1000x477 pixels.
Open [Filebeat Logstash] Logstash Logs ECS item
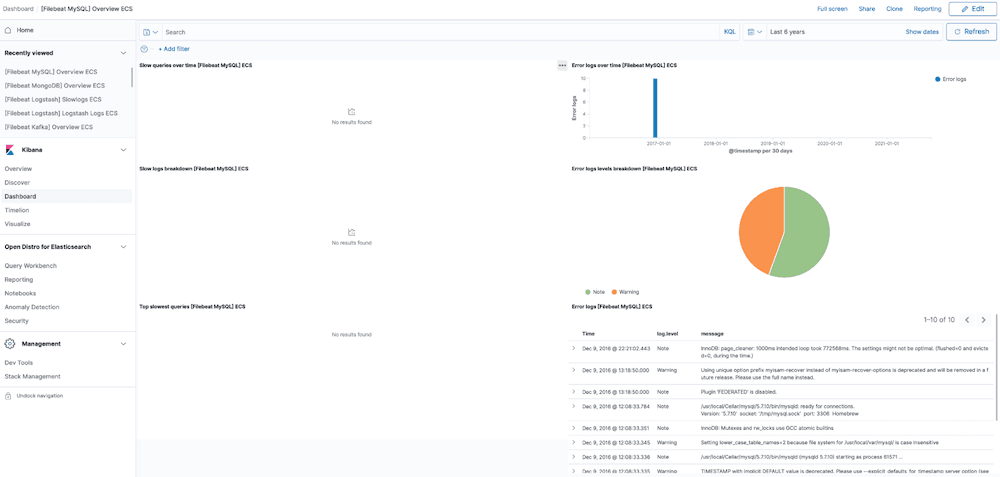61,113
